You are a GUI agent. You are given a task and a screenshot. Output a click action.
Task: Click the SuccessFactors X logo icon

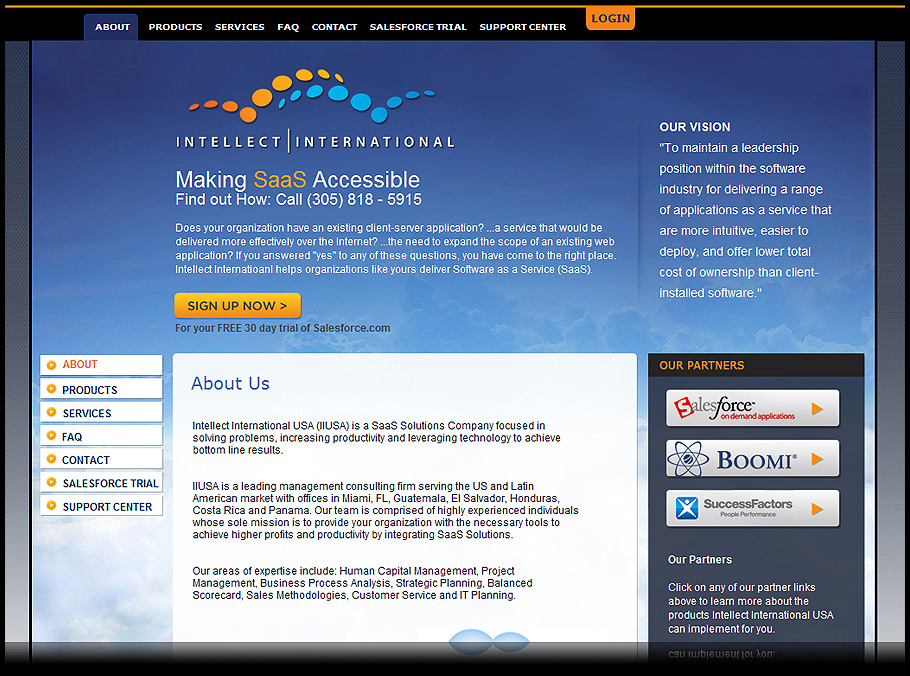pos(687,508)
